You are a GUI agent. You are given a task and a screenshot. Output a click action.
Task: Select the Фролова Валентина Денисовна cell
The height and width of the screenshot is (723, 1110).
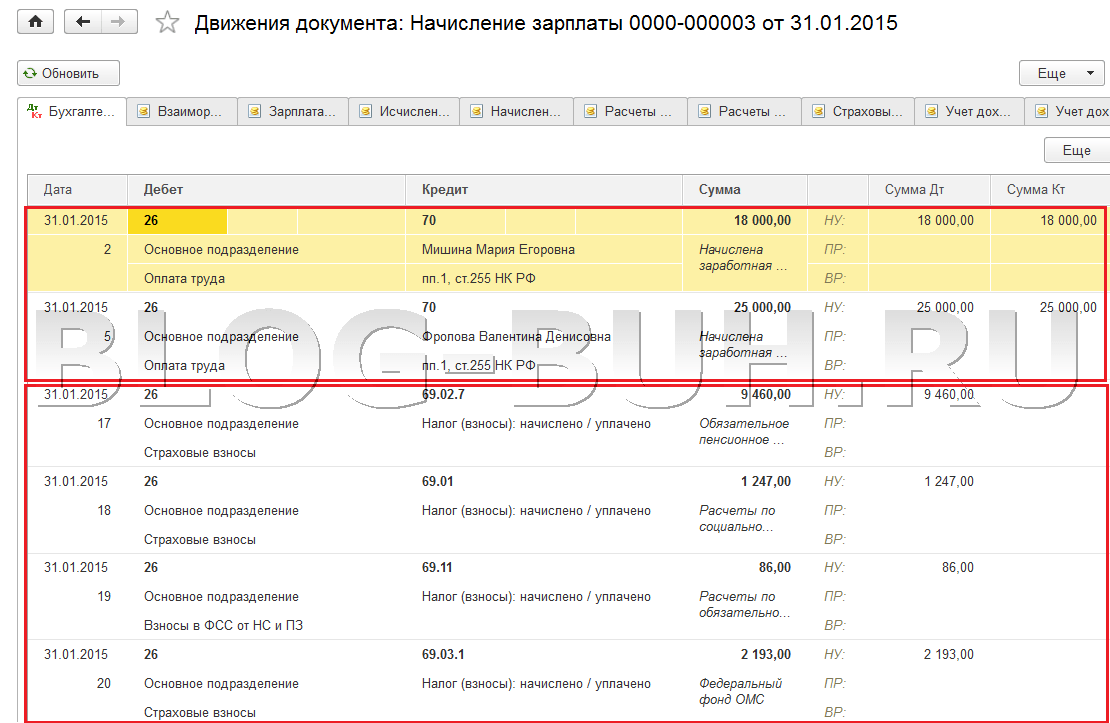[x=516, y=337]
